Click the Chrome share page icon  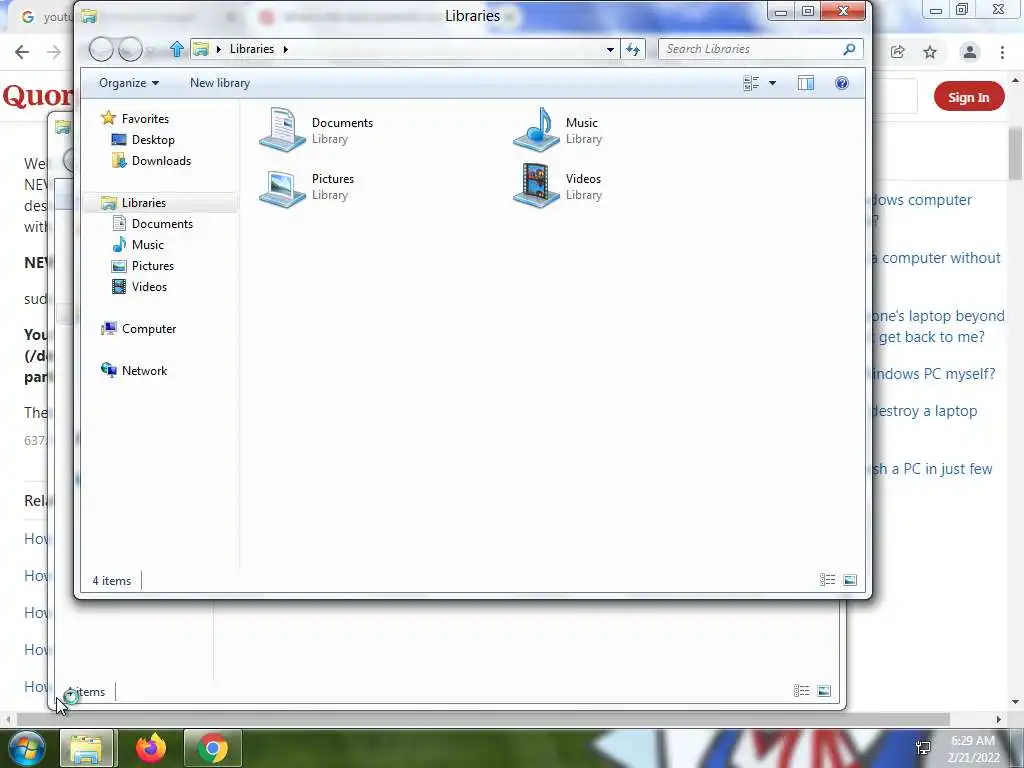[898, 52]
